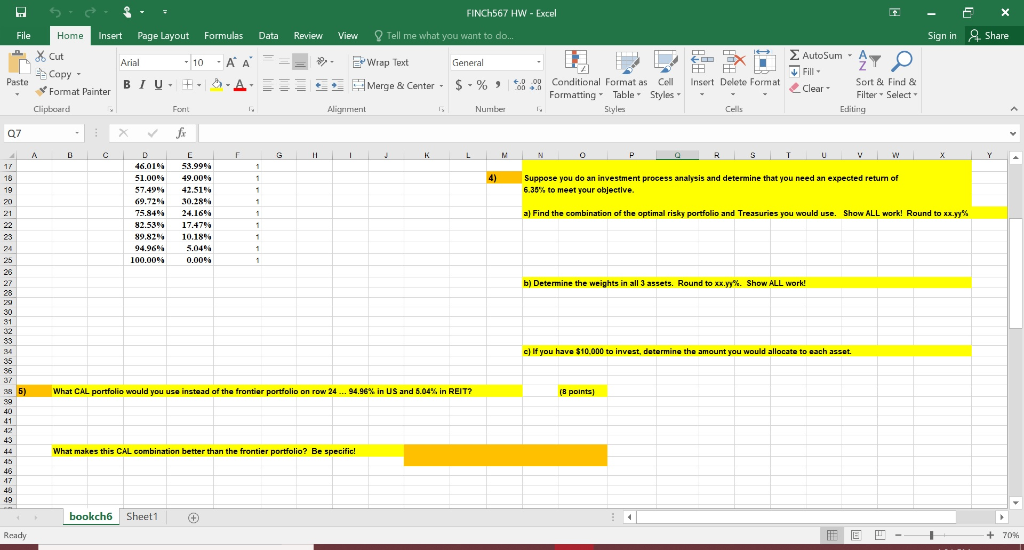The image size is (1024, 550).
Task: Switch to the Data ribbon tab
Action: pyautogui.click(x=268, y=35)
